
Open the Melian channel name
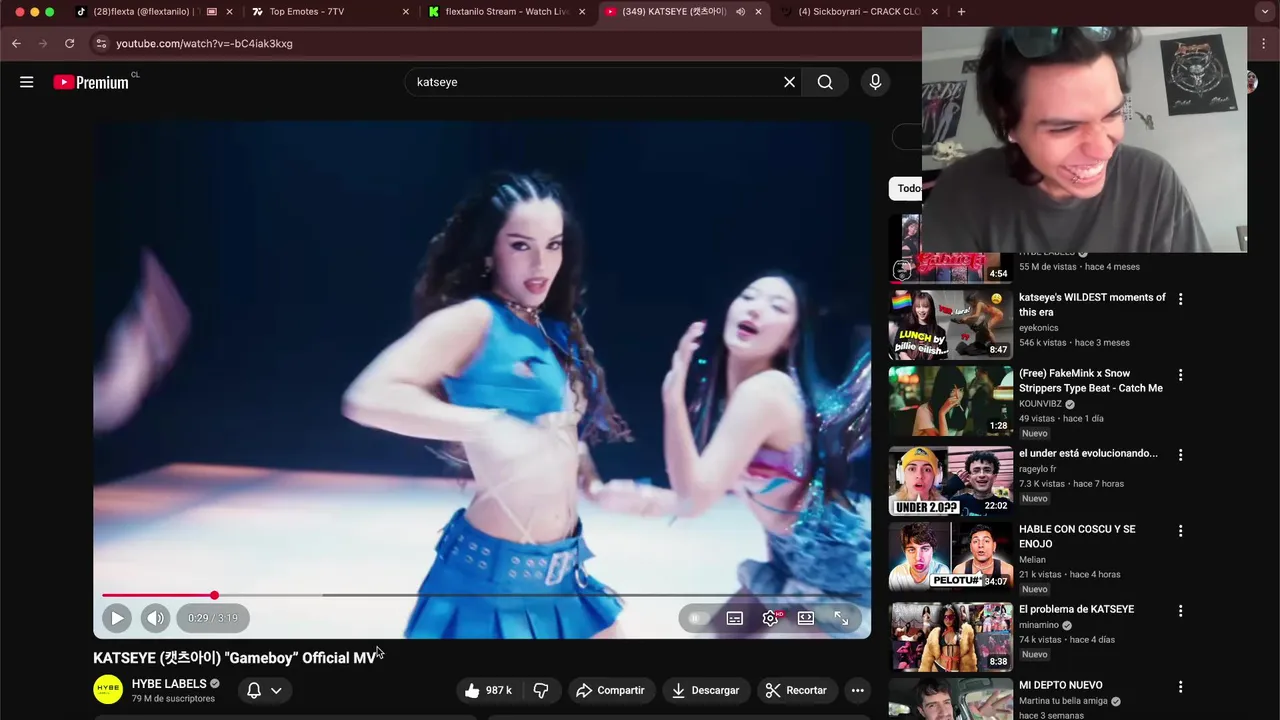click(1032, 560)
